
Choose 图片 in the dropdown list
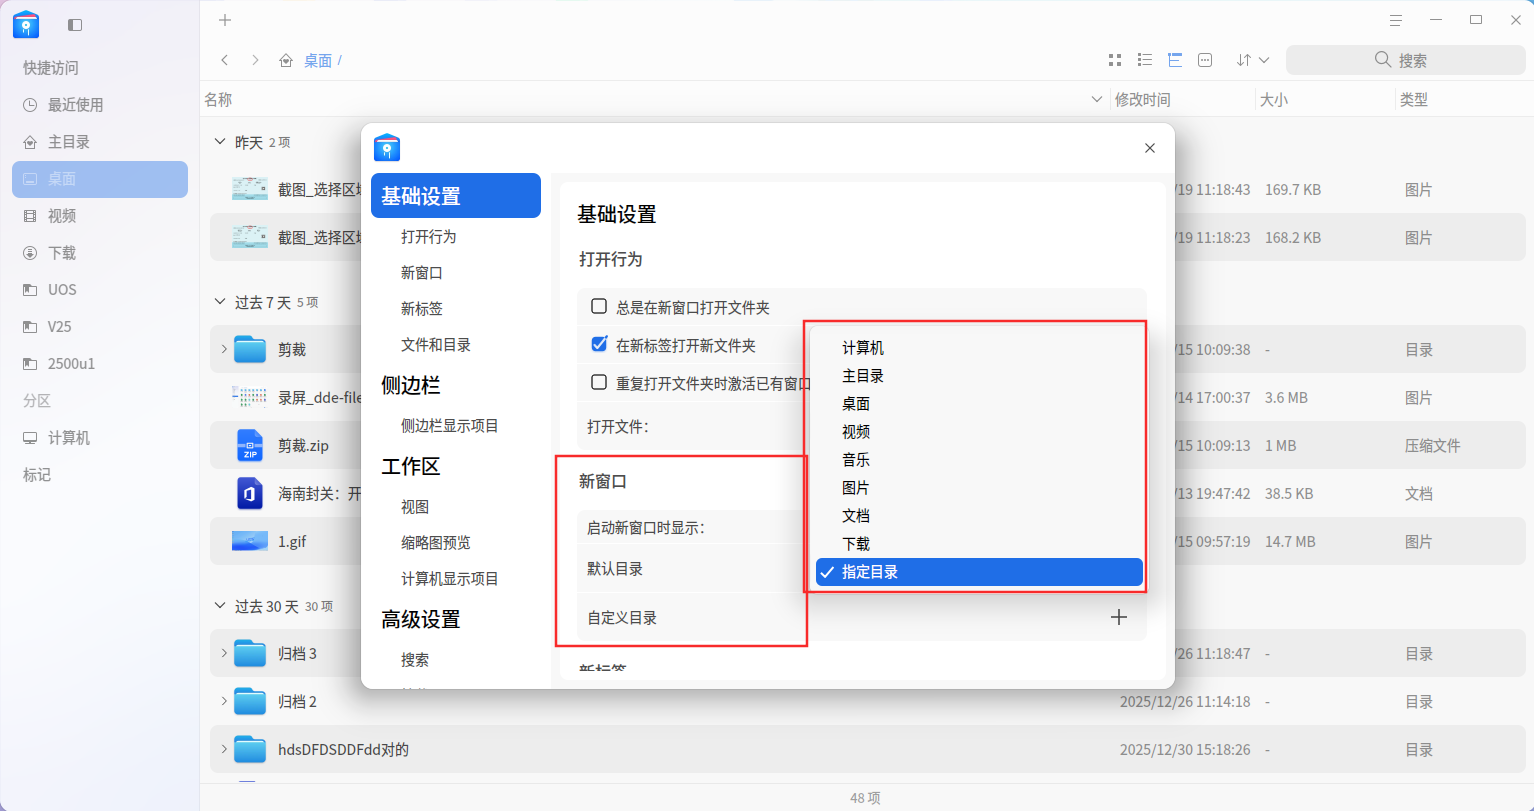[979, 488]
